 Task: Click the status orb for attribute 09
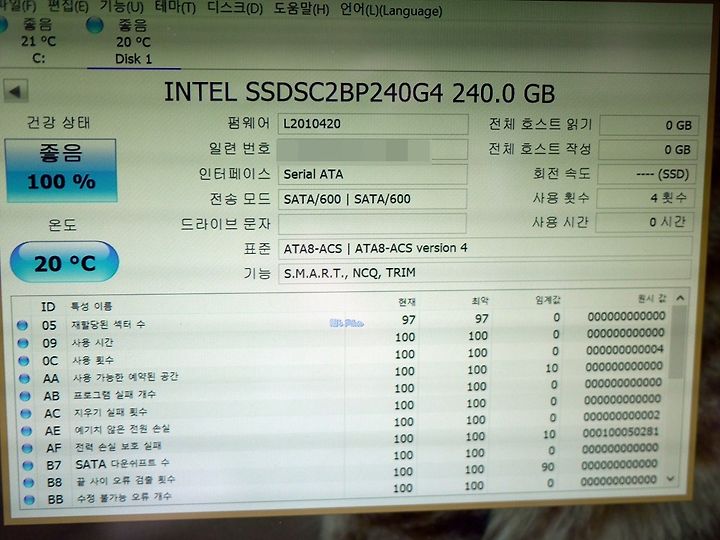click(x=23, y=343)
